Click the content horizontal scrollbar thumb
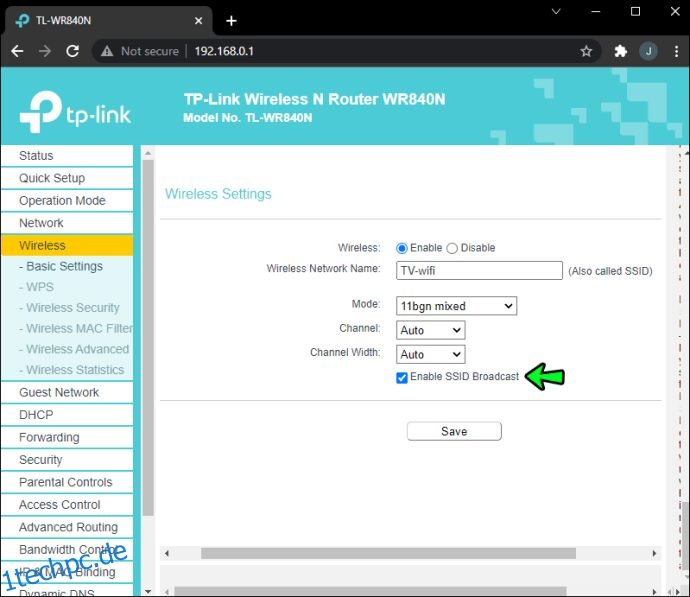 coord(389,553)
